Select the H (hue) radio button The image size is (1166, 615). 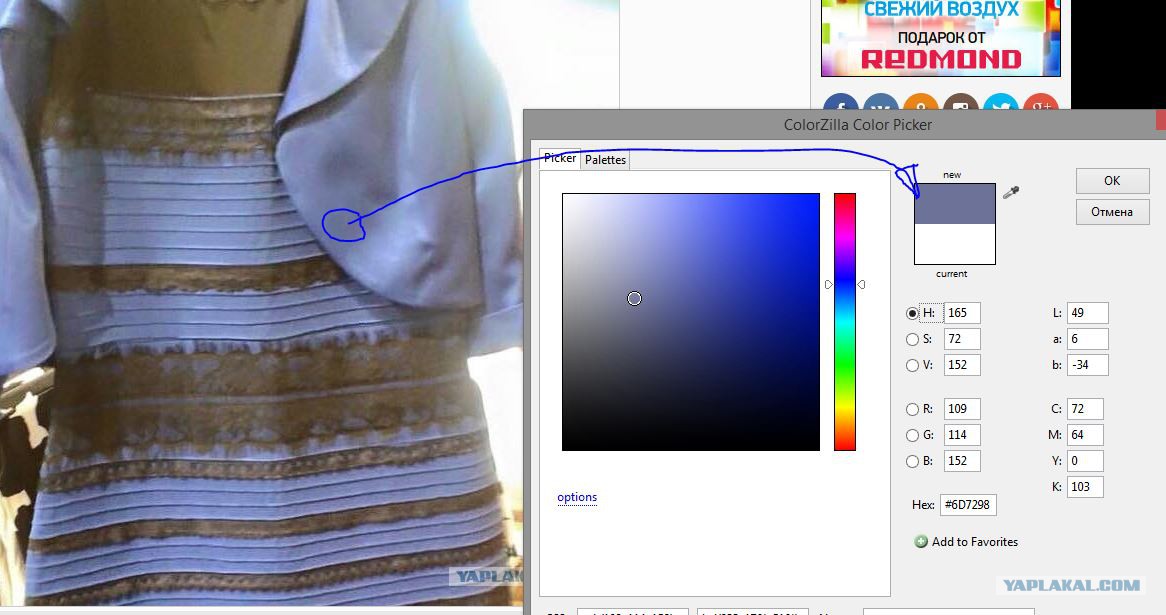click(912, 313)
